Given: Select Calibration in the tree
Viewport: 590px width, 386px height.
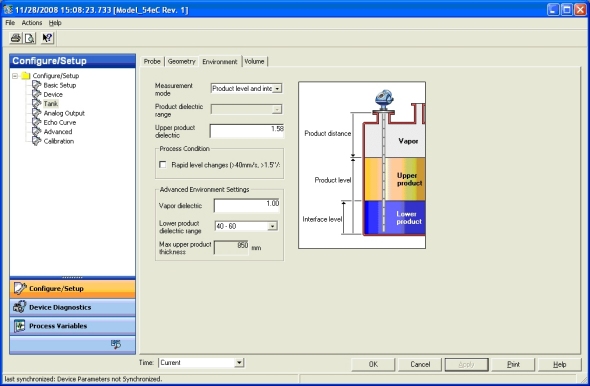Looking at the screenshot, I should pos(59,141).
